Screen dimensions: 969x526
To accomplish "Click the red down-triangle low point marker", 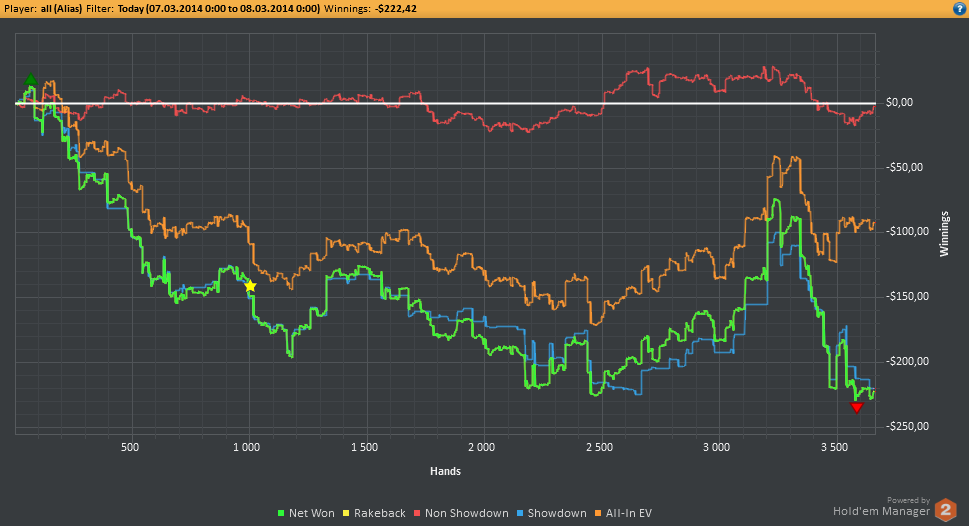I will (x=856, y=407).
